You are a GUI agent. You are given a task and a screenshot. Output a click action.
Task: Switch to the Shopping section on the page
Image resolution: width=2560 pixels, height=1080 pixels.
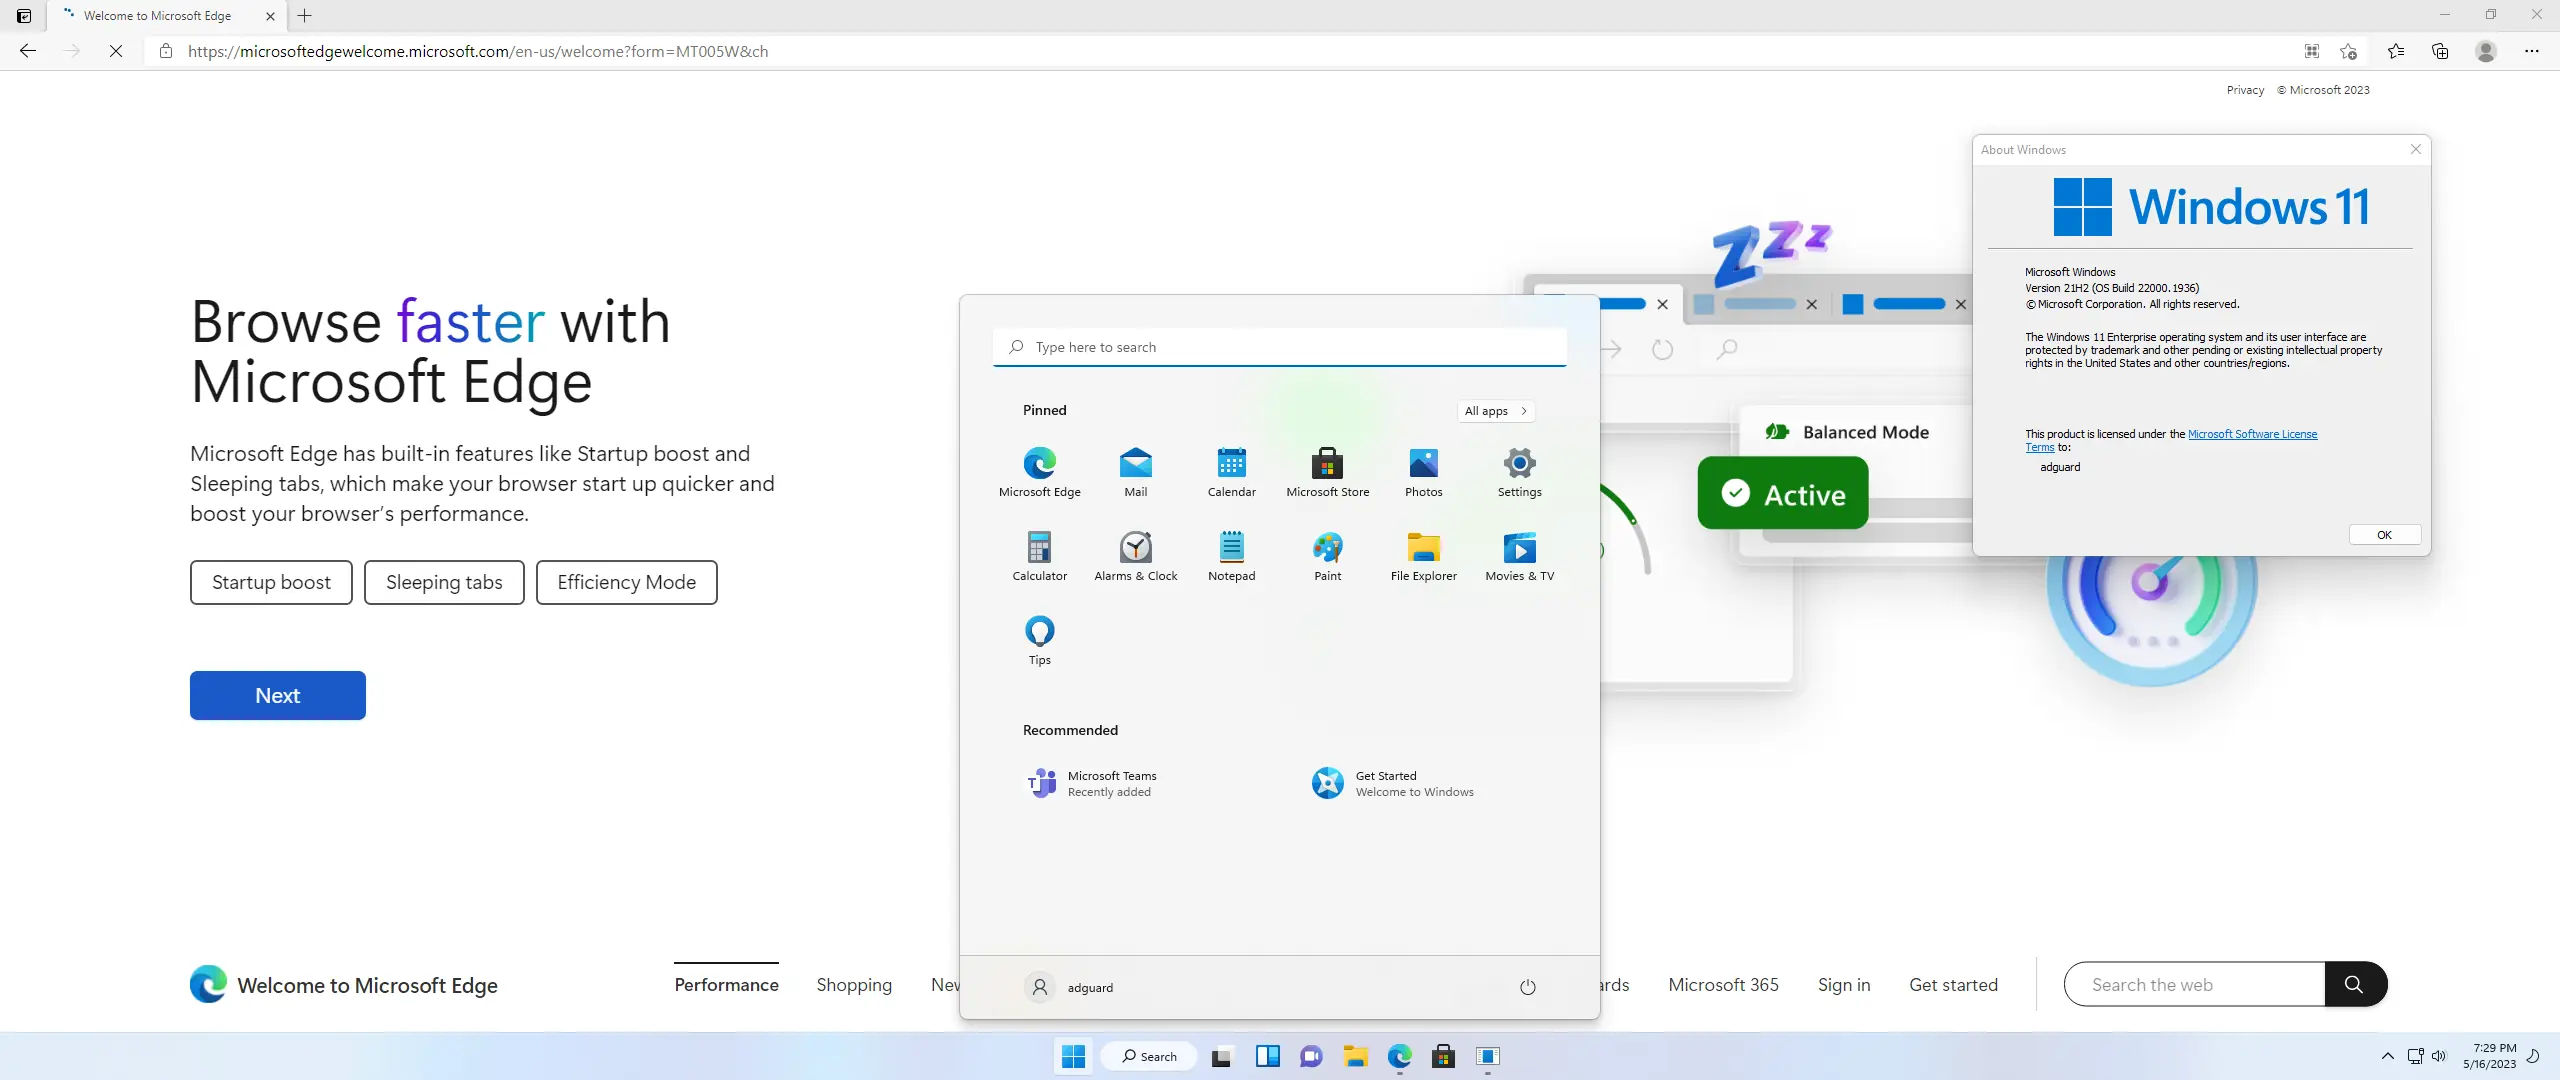click(853, 985)
